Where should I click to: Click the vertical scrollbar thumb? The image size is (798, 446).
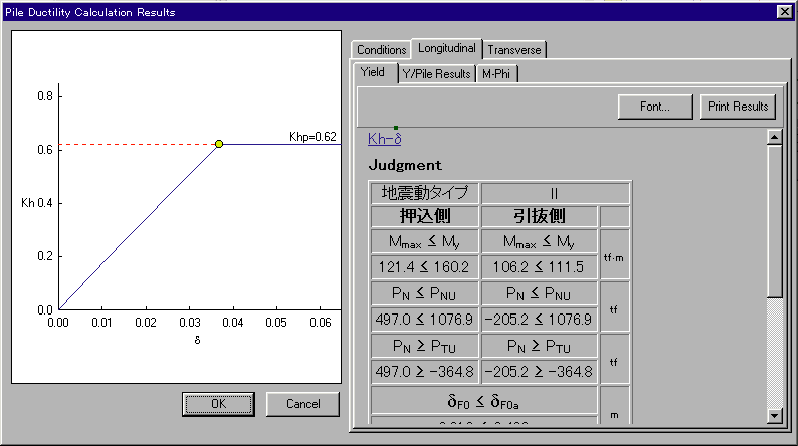(774, 220)
